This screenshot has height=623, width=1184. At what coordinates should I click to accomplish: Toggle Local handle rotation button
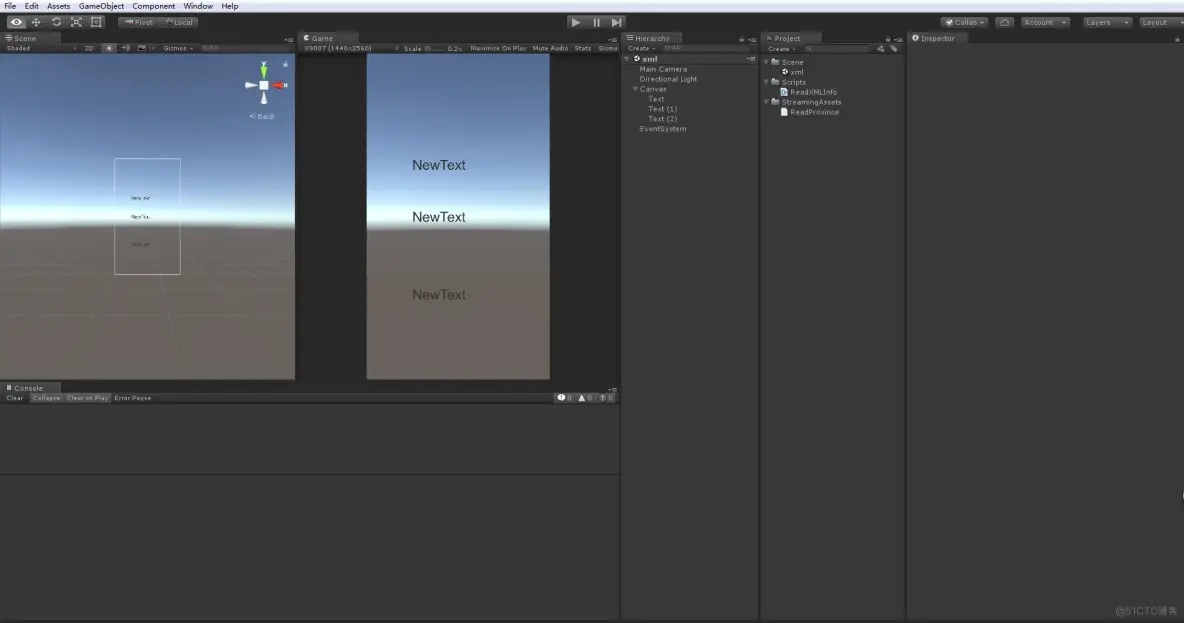point(179,23)
